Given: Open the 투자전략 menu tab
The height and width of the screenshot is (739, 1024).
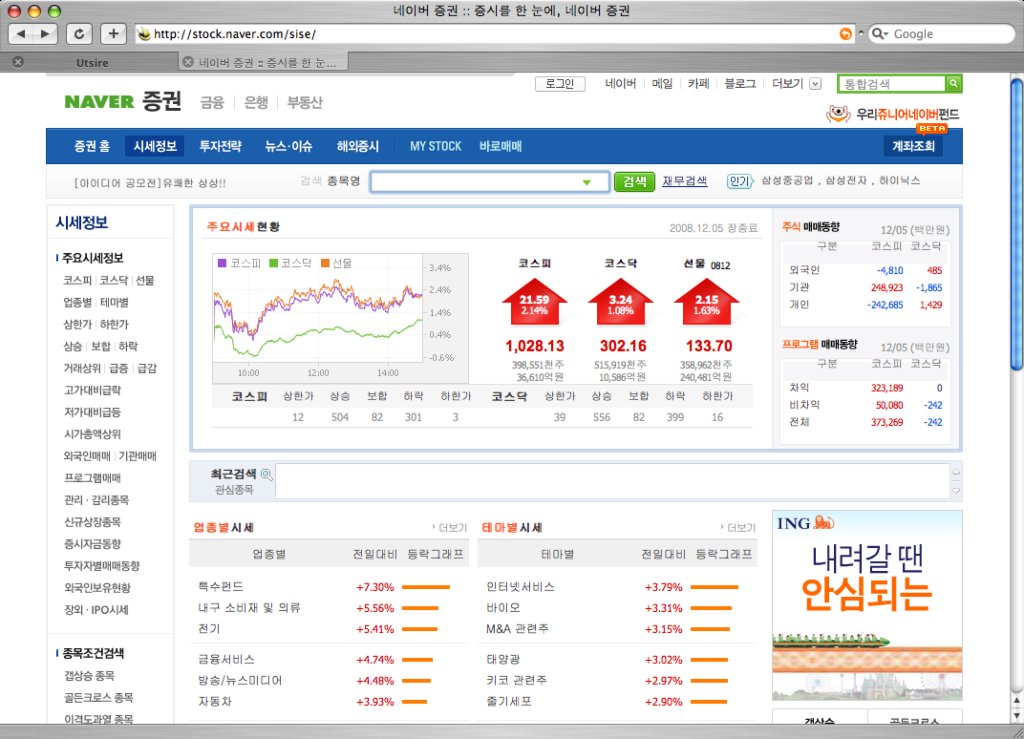Looking at the screenshot, I should point(221,146).
